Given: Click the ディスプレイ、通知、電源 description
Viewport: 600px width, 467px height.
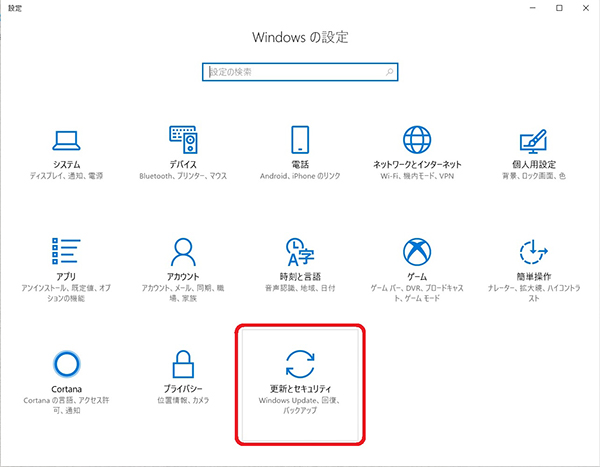Looking at the screenshot, I should (x=67, y=176).
